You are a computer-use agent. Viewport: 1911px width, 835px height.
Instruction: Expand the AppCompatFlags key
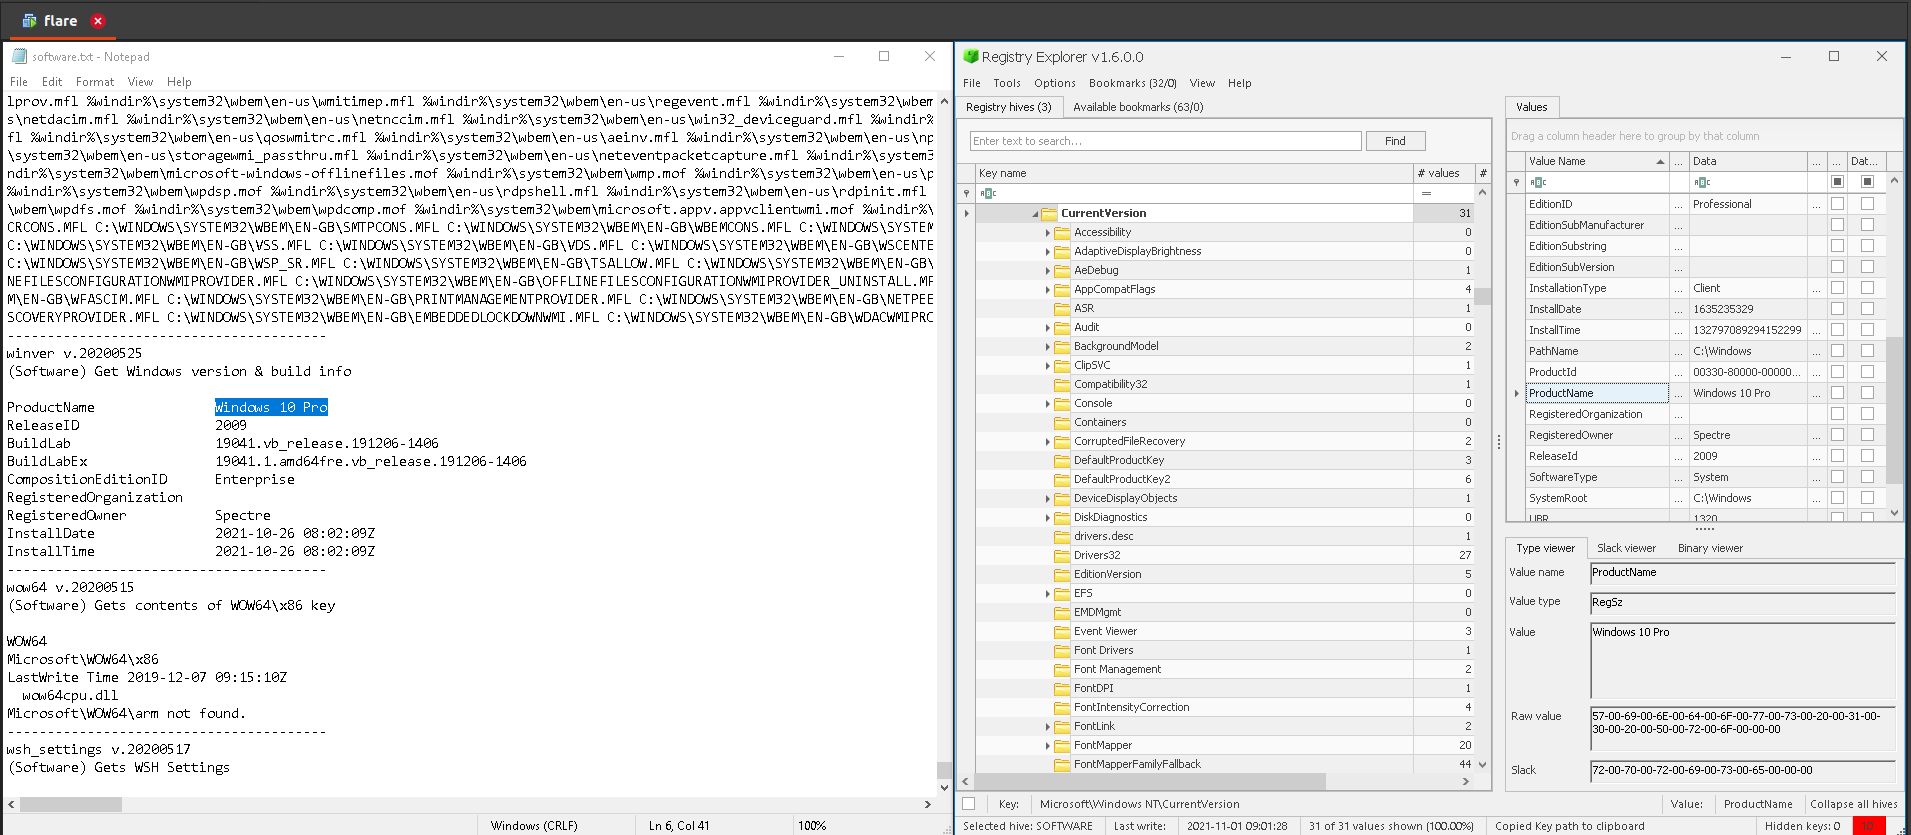pyautogui.click(x=1048, y=289)
